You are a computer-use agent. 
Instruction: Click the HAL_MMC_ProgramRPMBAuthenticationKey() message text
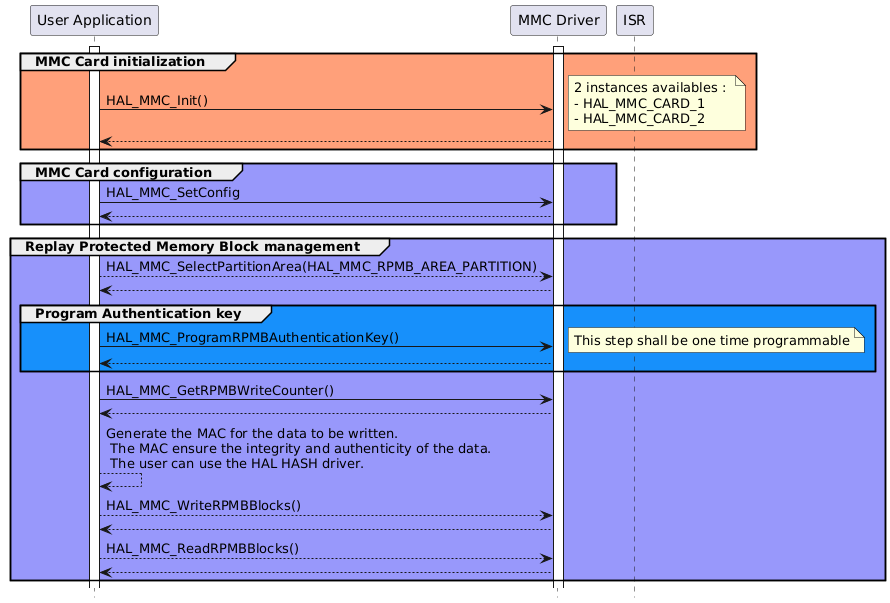point(252,337)
